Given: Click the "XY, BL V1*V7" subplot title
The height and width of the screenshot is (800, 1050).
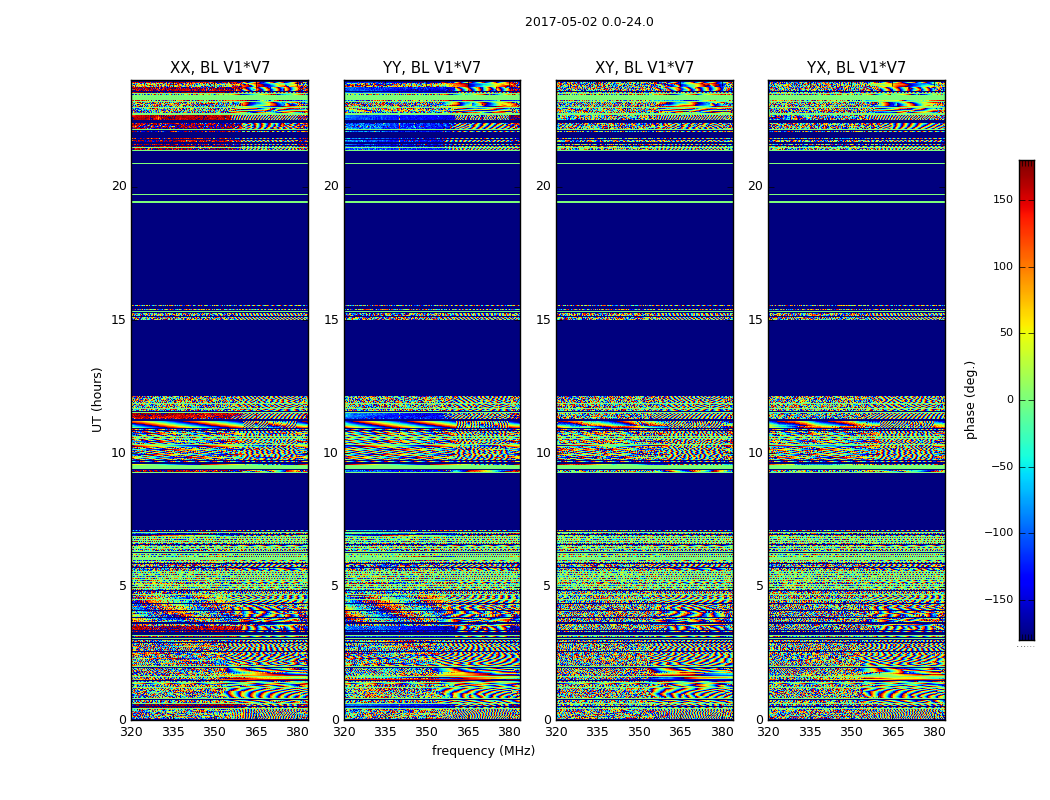Looking at the screenshot, I should [644, 68].
